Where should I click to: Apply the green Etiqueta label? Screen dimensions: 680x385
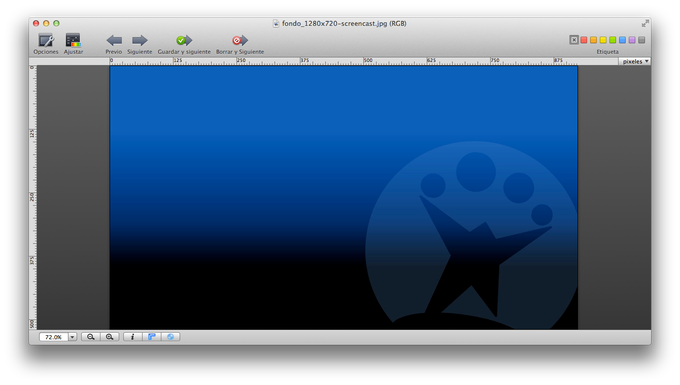coord(612,40)
